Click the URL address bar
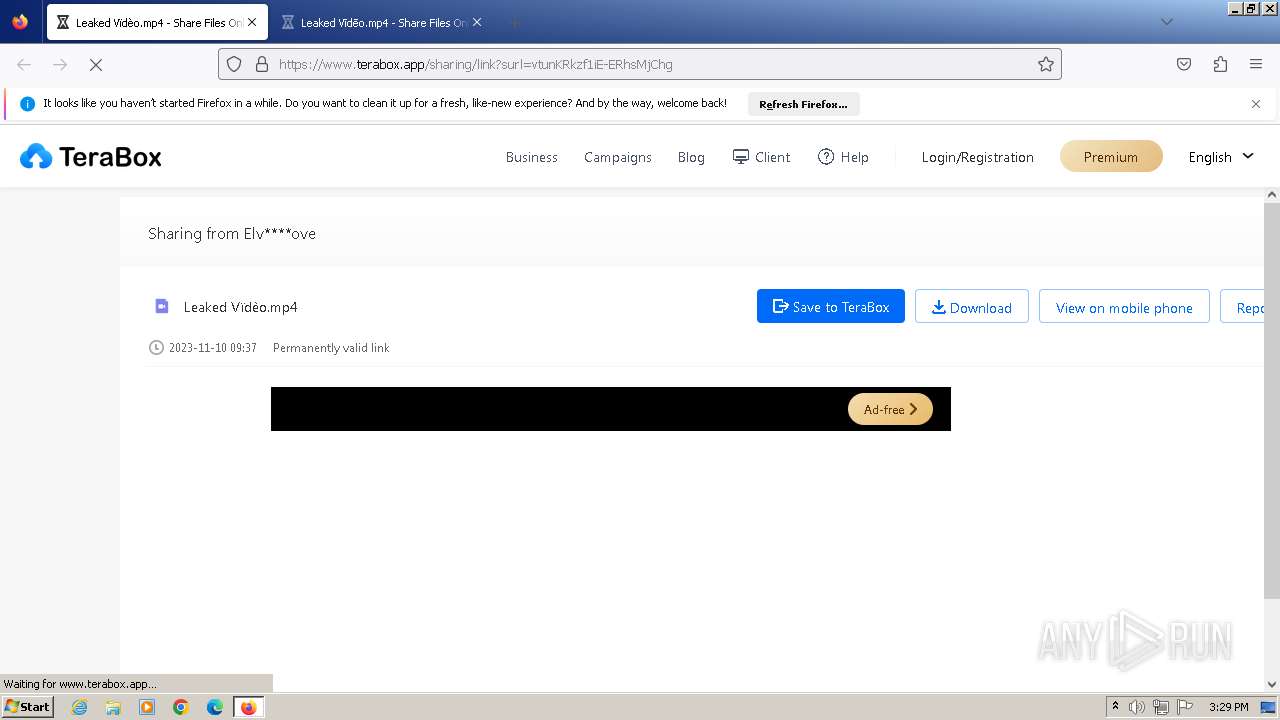This screenshot has width=1280, height=720. click(640, 64)
